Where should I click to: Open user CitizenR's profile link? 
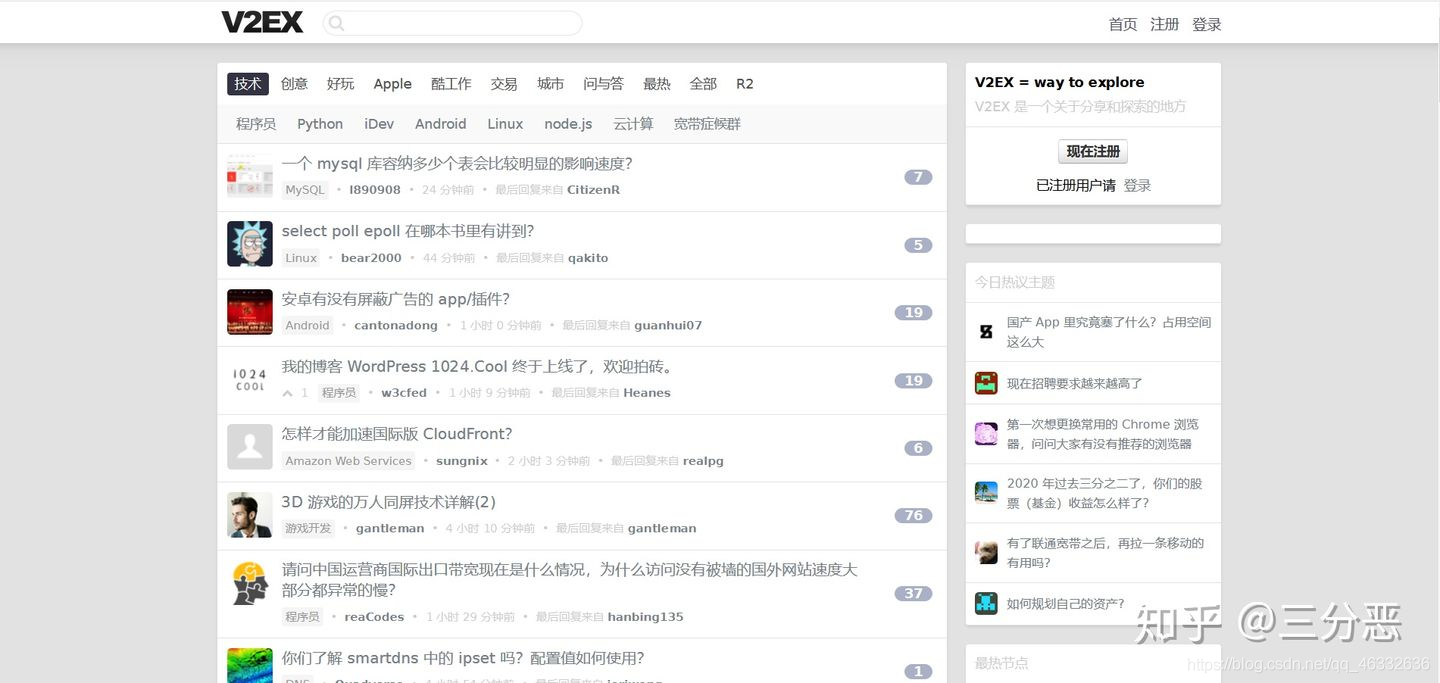pos(593,190)
